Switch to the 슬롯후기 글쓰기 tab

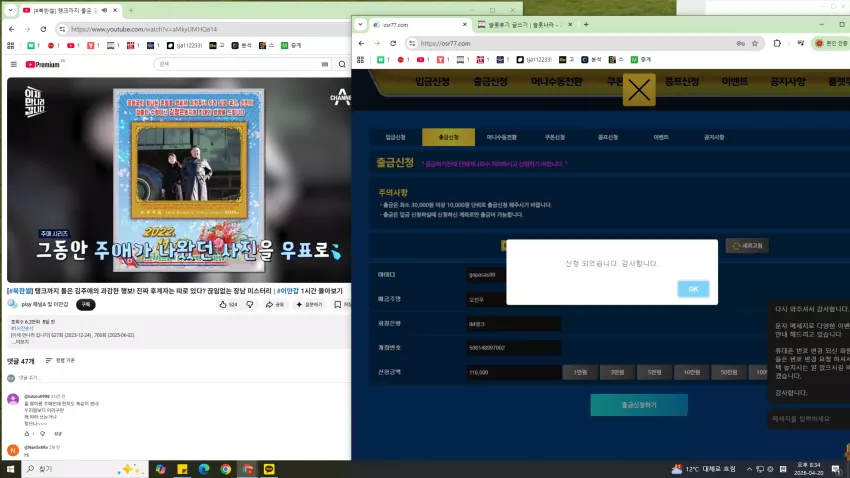(524, 25)
